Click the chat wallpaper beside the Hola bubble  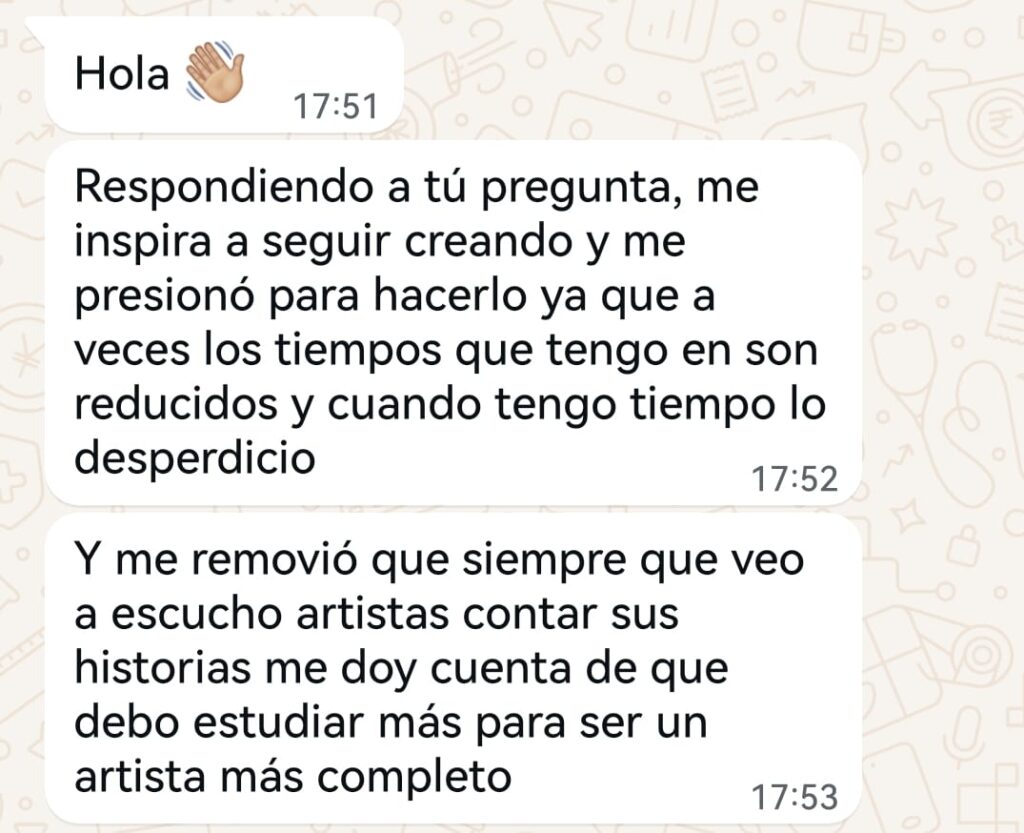(x=653, y=72)
